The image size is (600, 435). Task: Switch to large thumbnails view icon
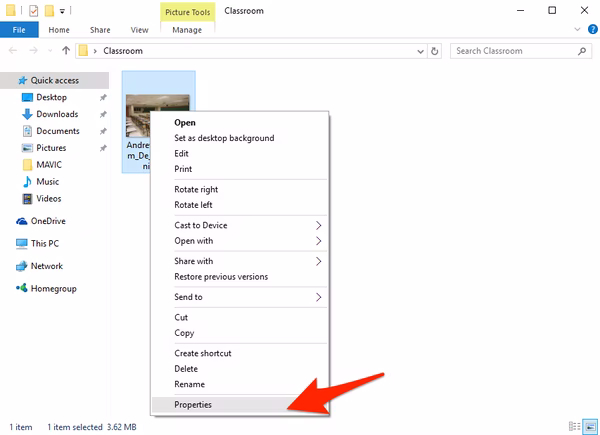tap(588, 427)
